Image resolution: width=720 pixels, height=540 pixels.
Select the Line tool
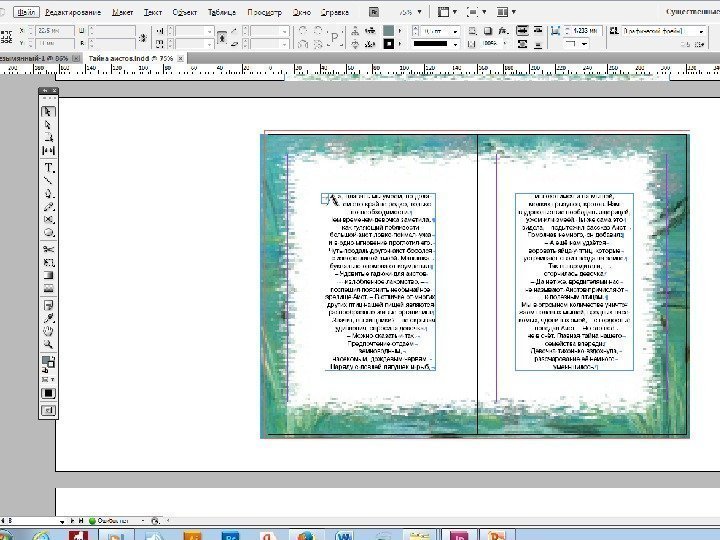point(48,180)
